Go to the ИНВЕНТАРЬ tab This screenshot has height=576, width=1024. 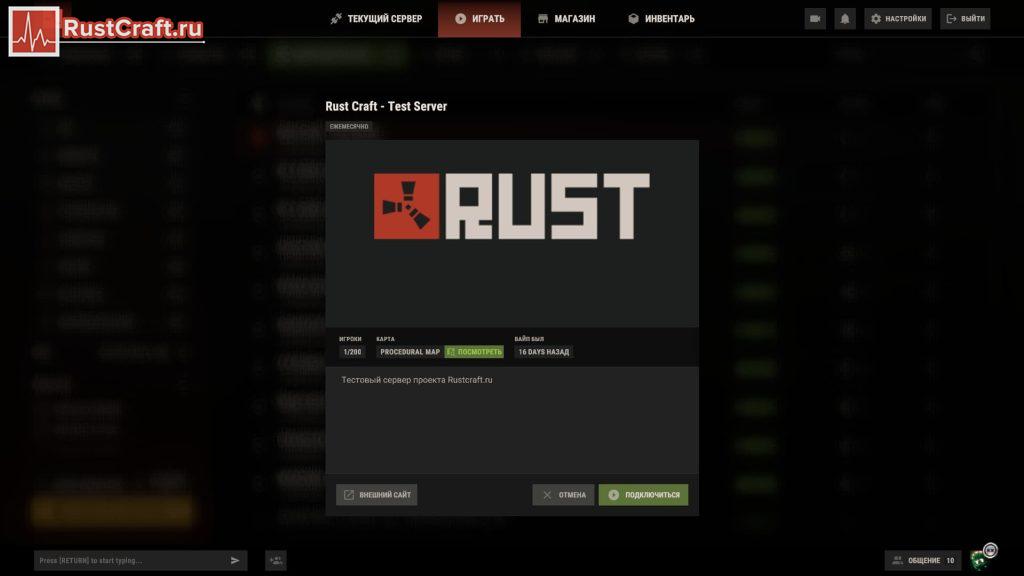point(662,19)
